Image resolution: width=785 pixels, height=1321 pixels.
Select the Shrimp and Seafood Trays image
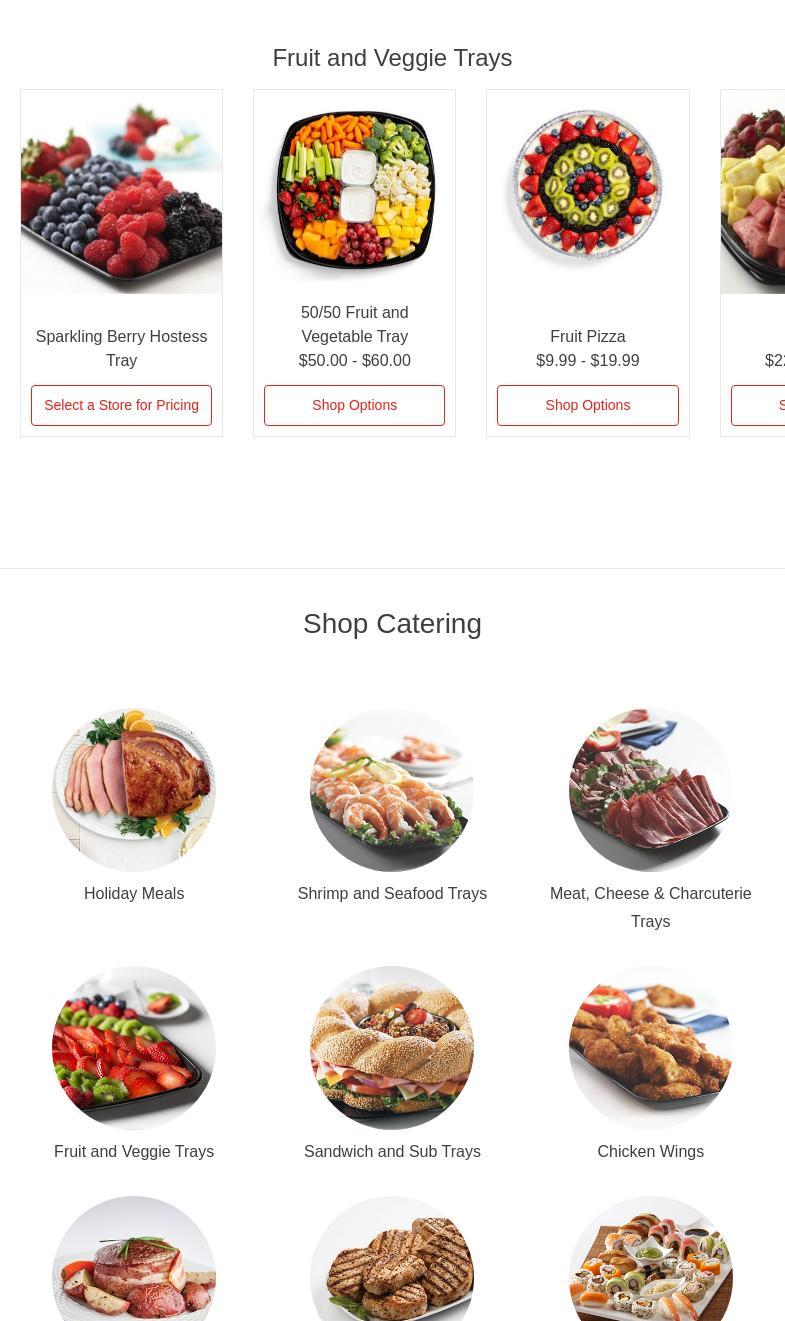click(x=392, y=790)
